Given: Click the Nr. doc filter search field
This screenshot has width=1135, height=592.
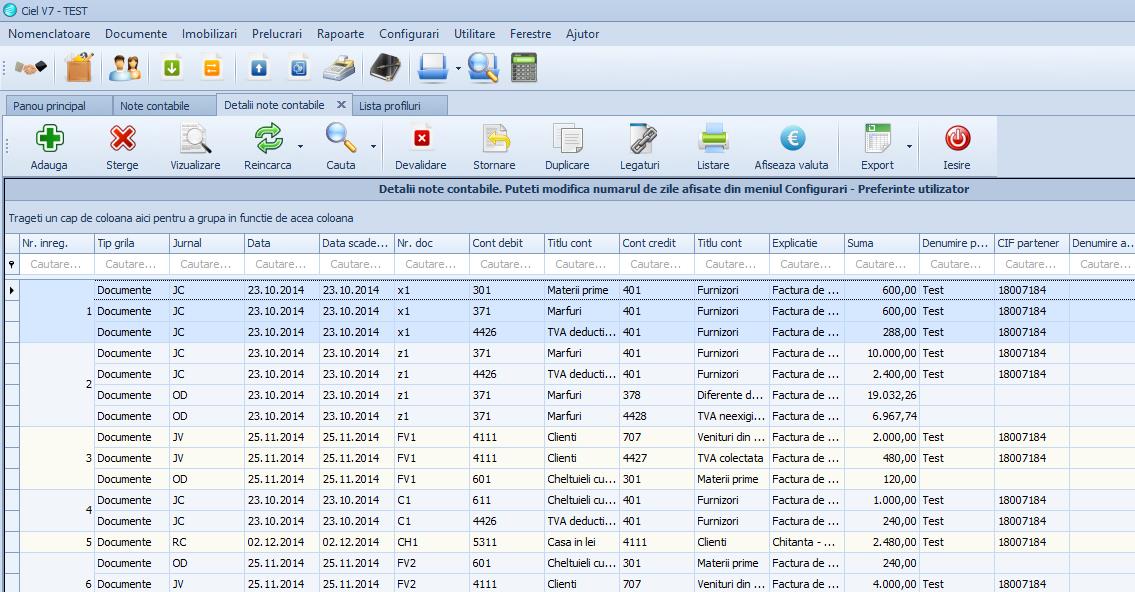Looking at the screenshot, I should [x=432, y=264].
